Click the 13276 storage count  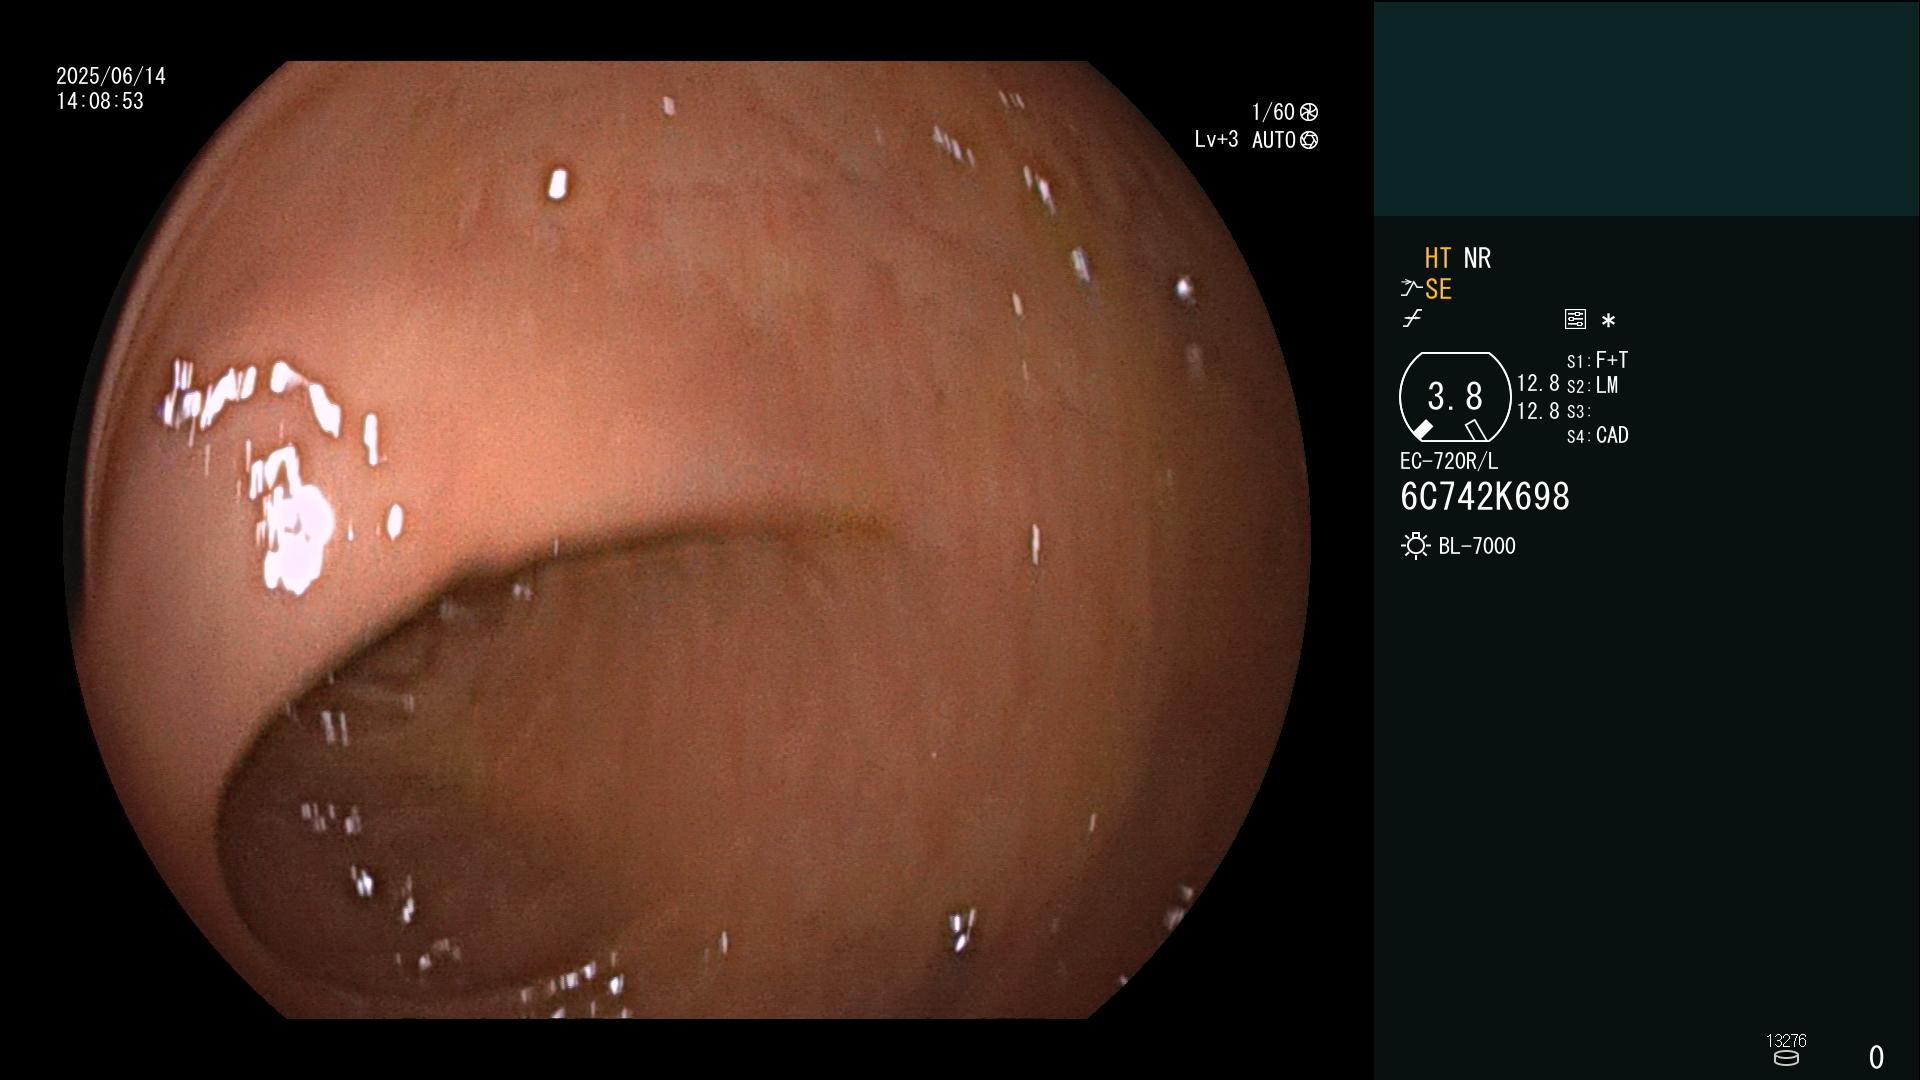(1786, 1041)
